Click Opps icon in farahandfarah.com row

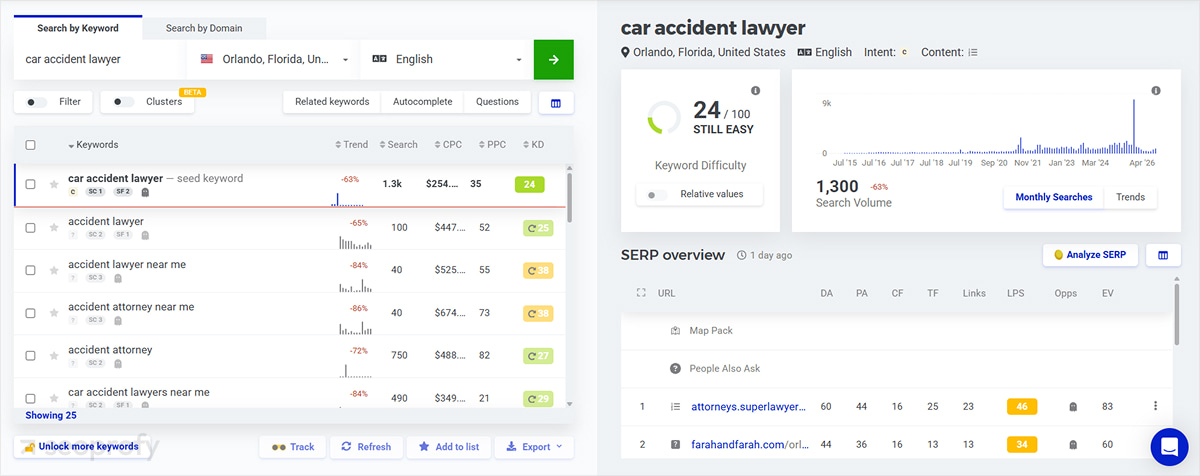1073,445
